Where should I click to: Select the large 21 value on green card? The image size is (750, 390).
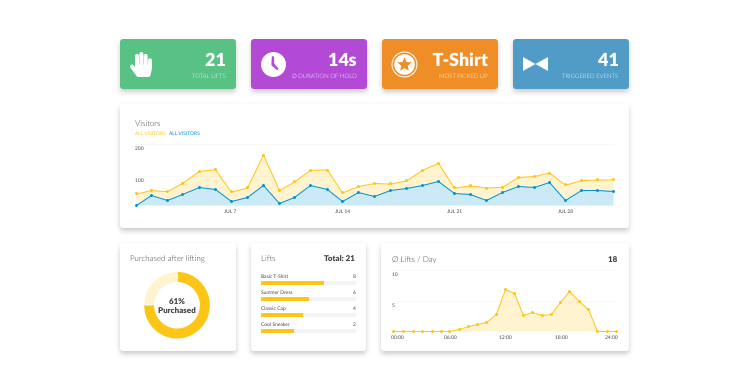(215, 60)
